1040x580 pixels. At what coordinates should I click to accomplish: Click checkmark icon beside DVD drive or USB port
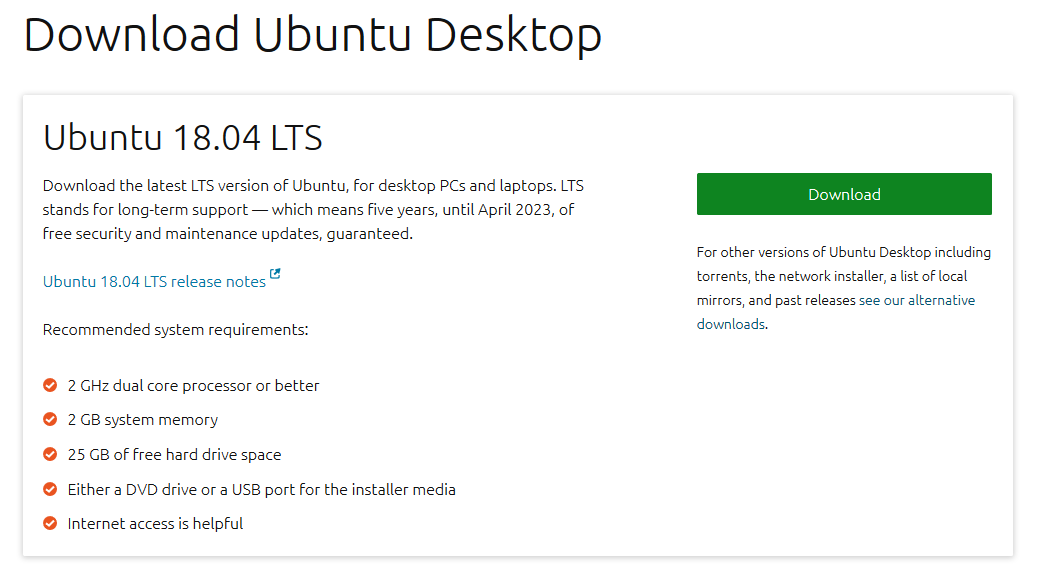coord(50,489)
